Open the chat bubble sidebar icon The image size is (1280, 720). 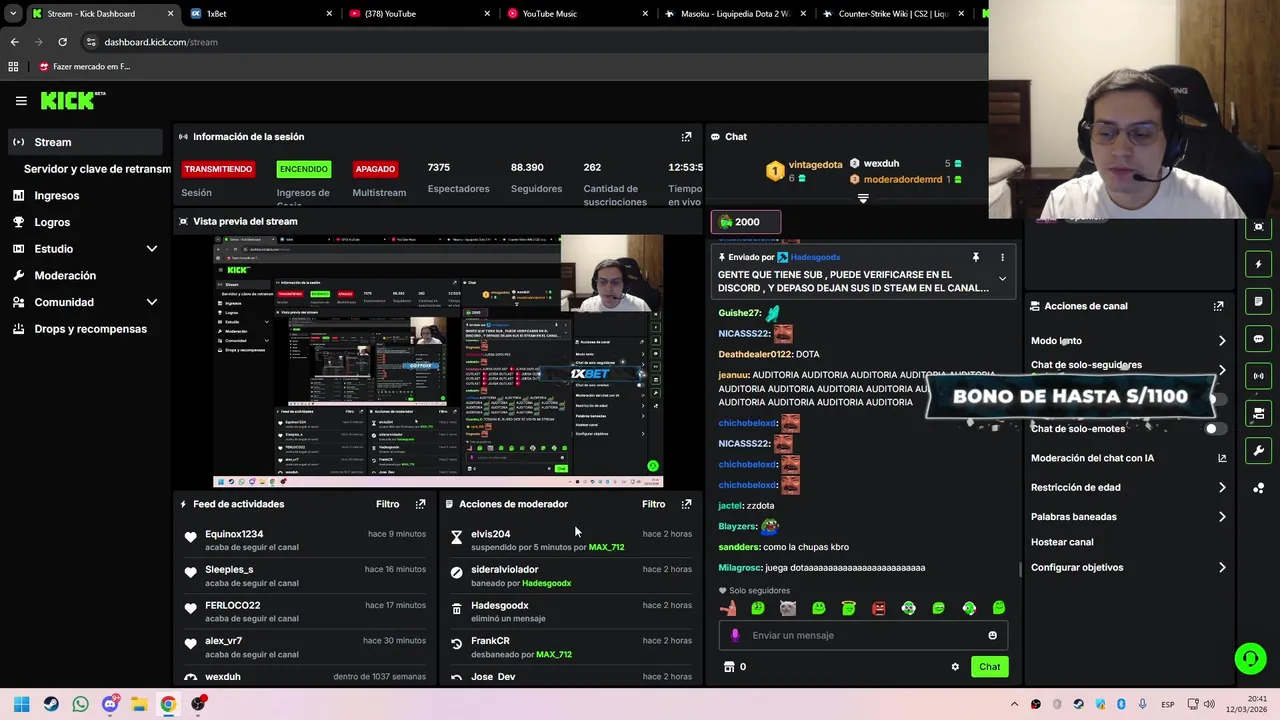pyautogui.click(x=1258, y=339)
